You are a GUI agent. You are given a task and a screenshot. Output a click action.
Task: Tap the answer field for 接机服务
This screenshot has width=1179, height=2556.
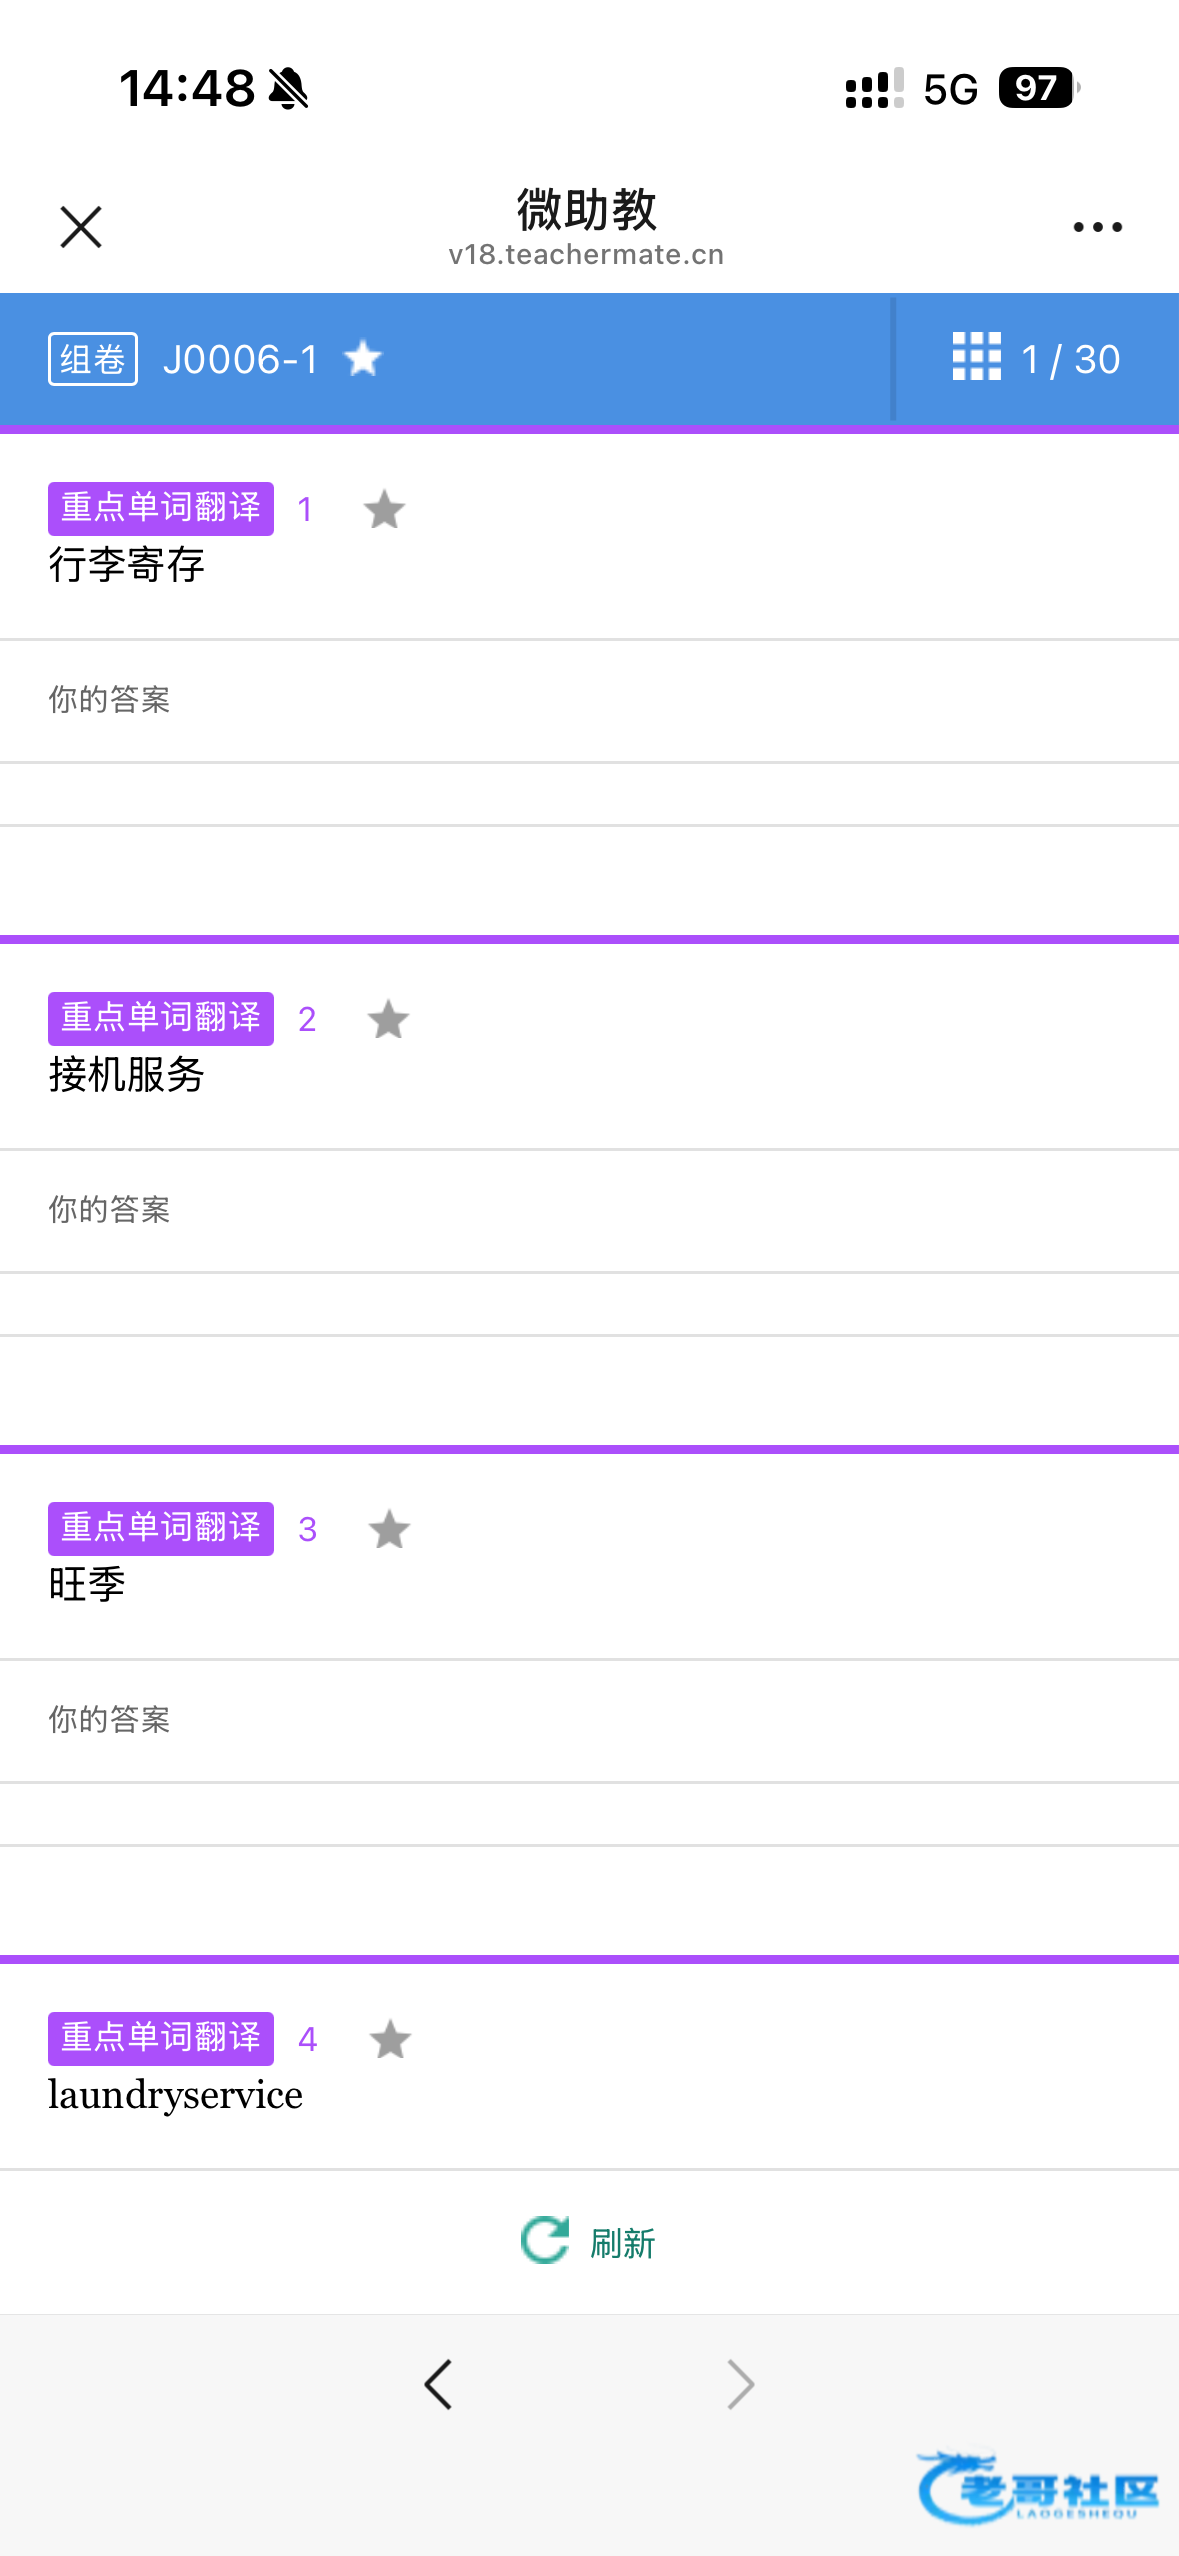click(x=589, y=1211)
